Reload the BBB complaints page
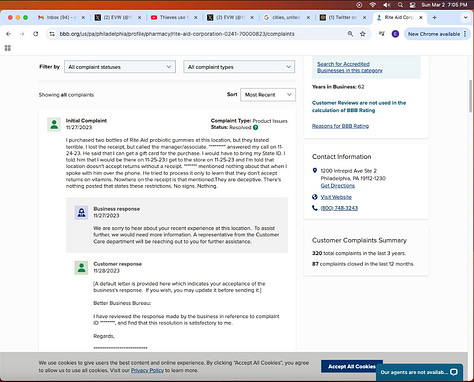 (36, 34)
